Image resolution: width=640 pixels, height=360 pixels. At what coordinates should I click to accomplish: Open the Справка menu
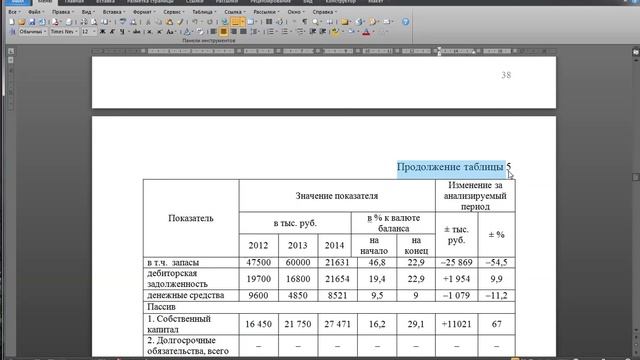pyautogui.click(x=324, y=12)
